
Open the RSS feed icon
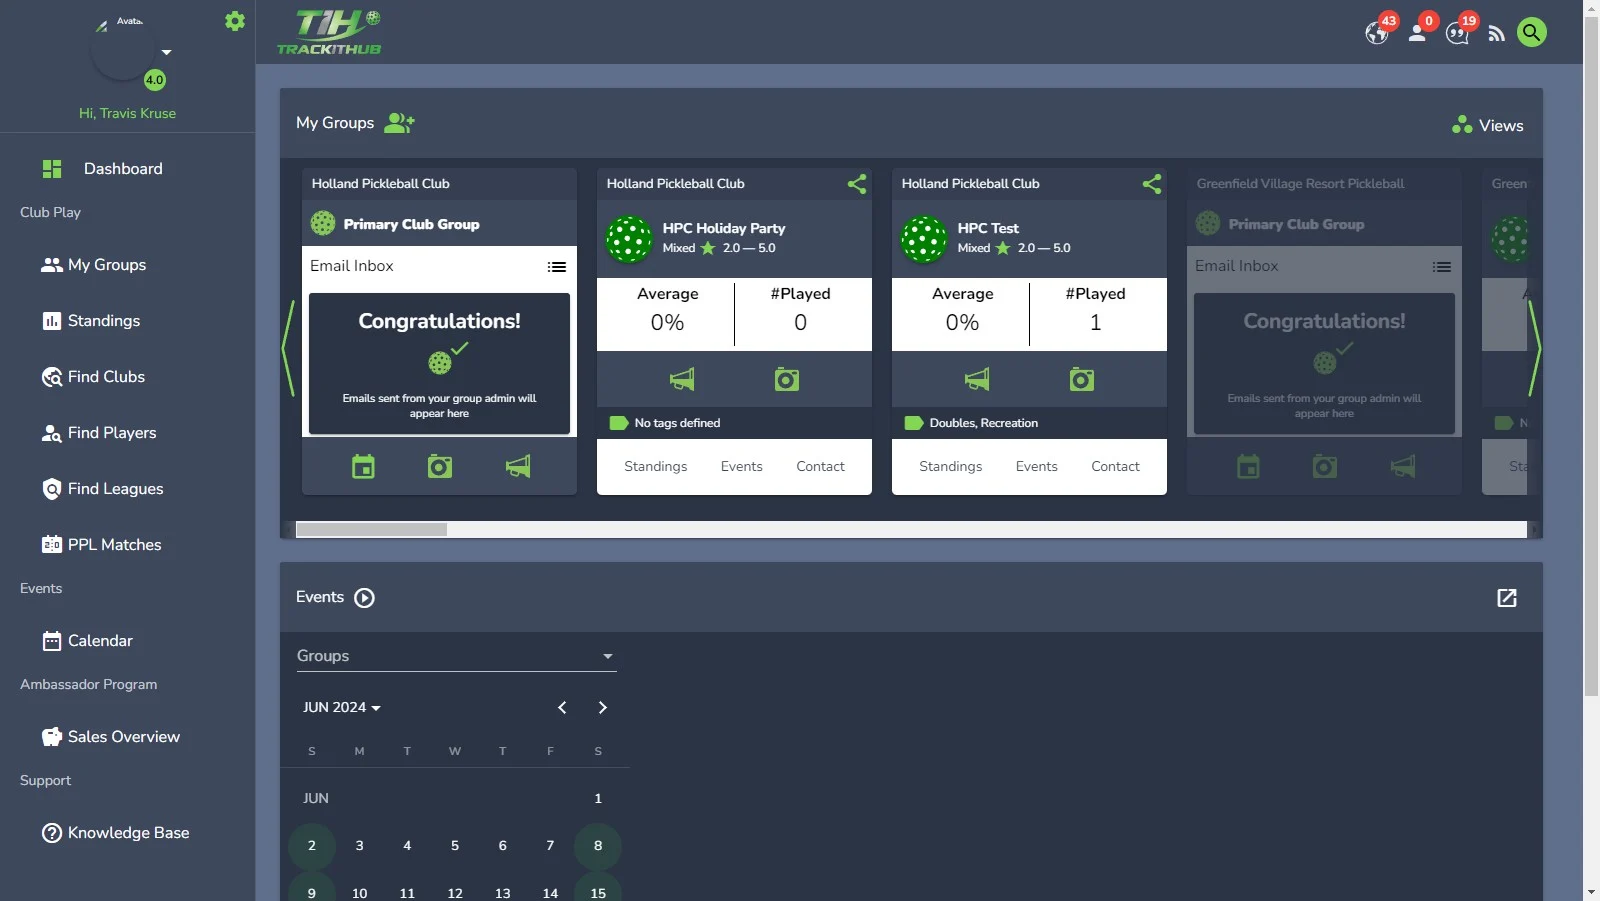1496,34
